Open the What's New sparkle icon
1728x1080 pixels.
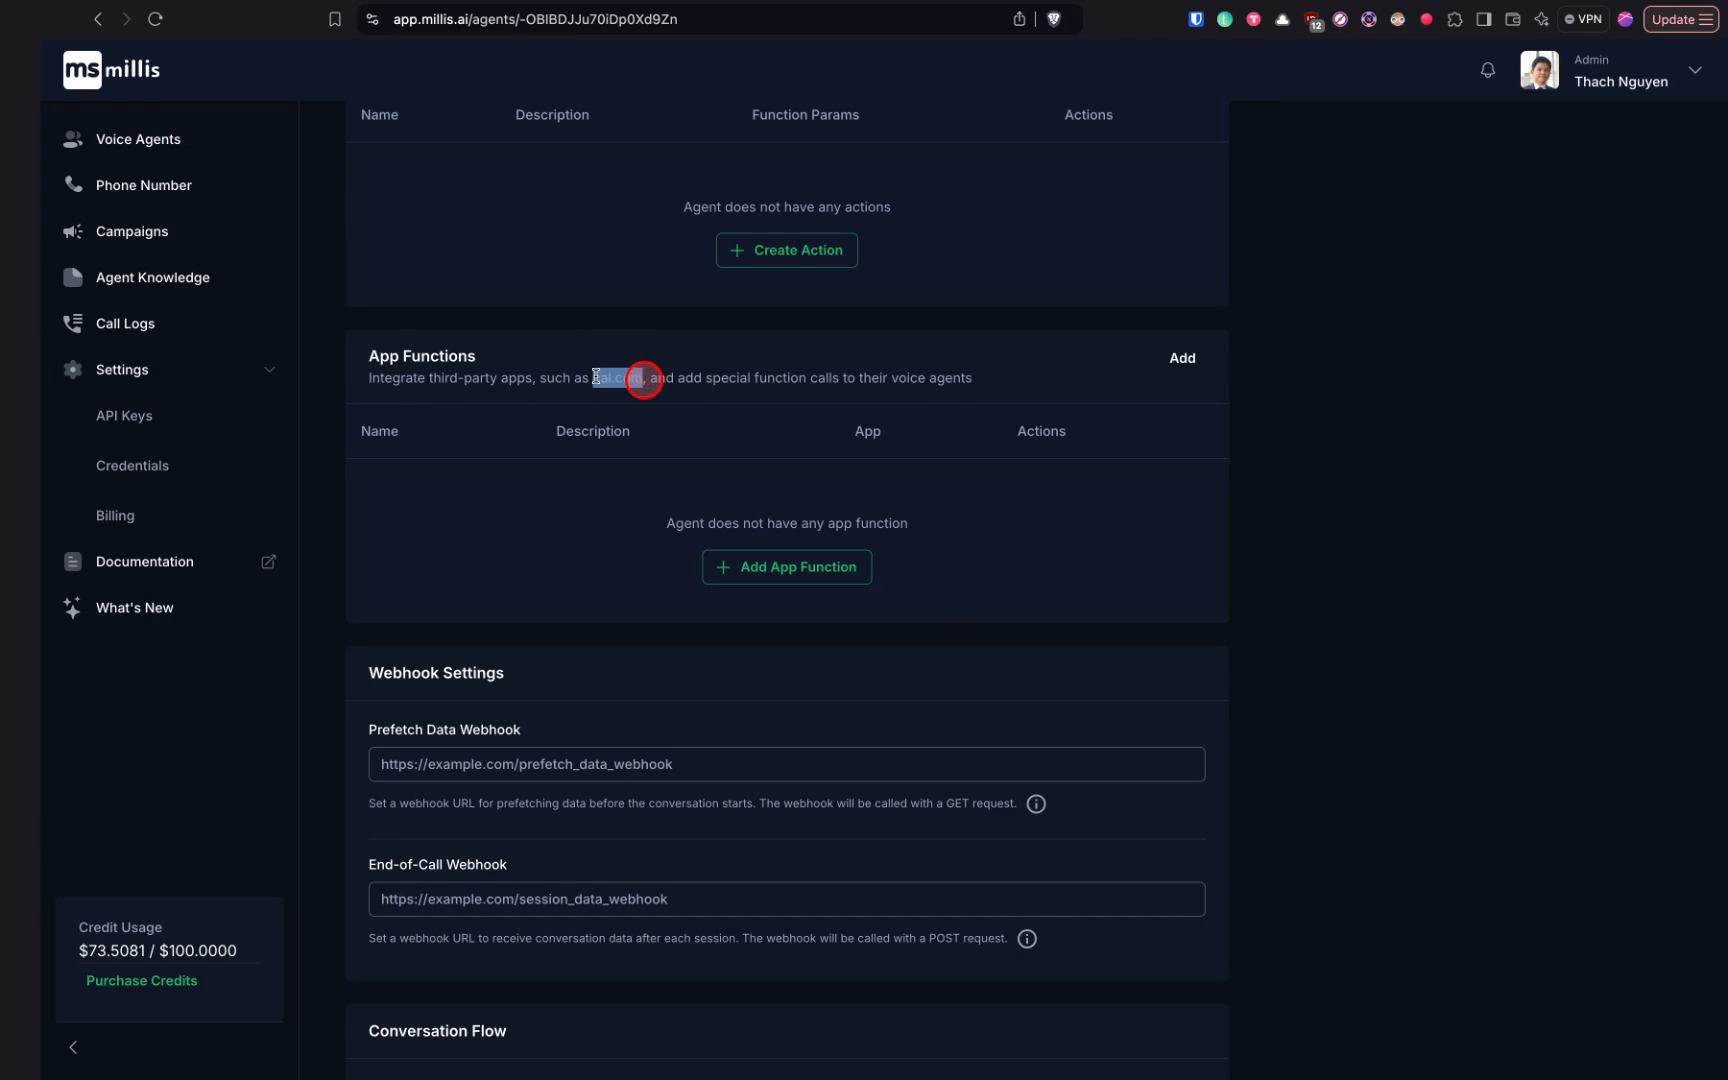pos(71,607)
